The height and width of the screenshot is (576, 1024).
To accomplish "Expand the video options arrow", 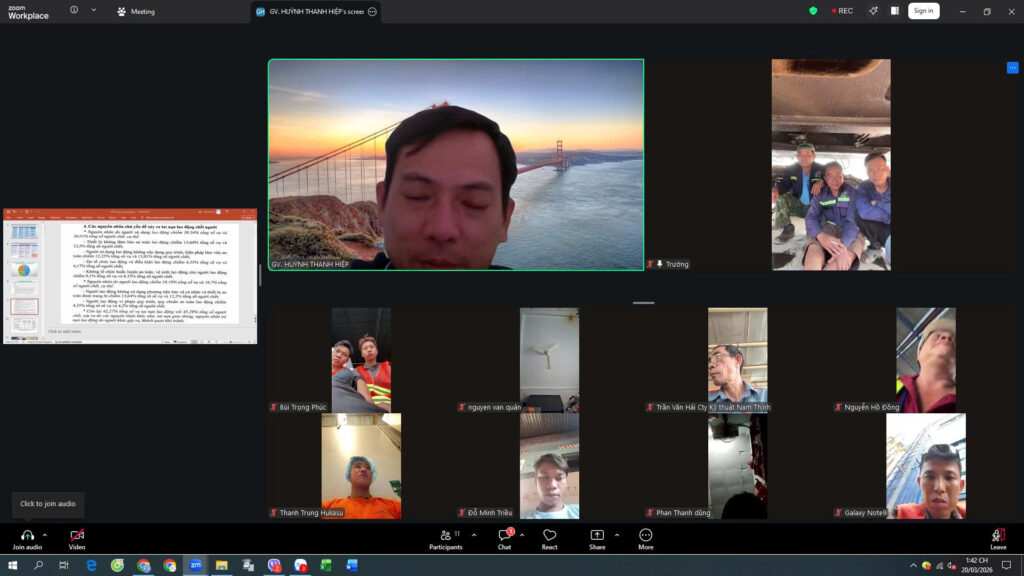I will 95,535.
